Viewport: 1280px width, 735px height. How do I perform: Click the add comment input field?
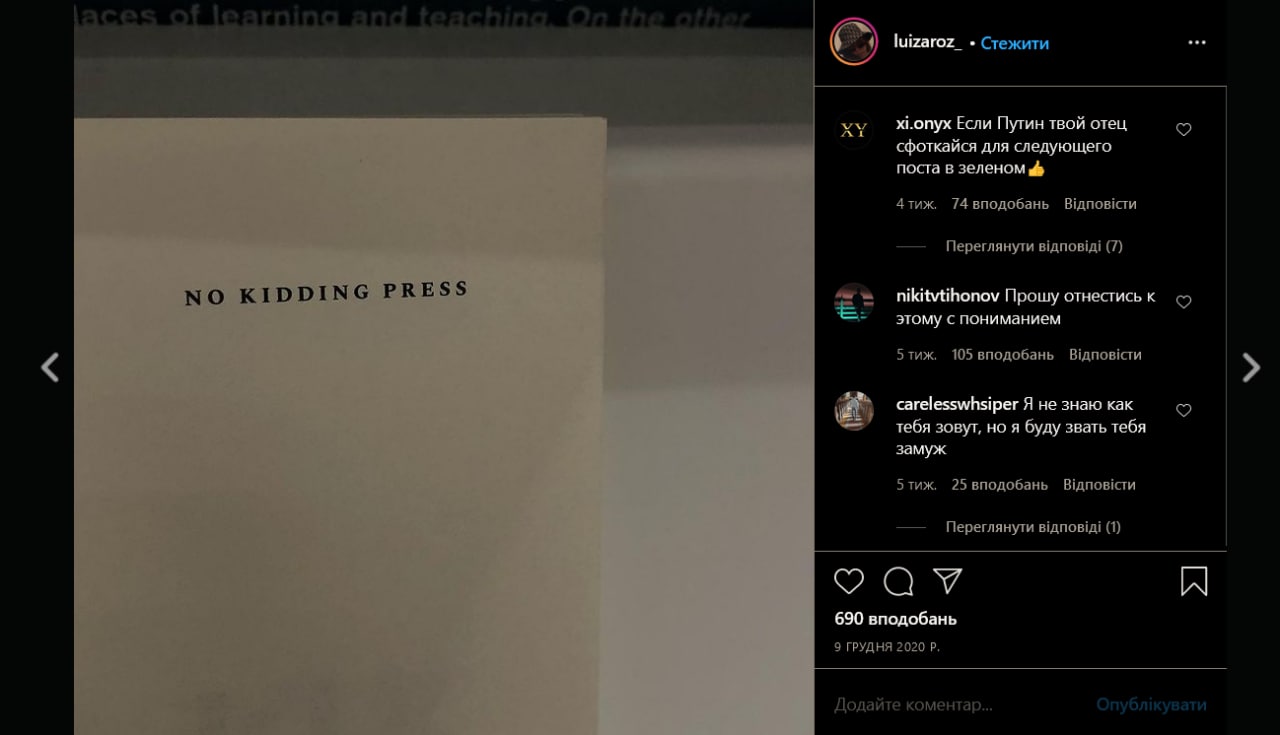pos(955,705)
